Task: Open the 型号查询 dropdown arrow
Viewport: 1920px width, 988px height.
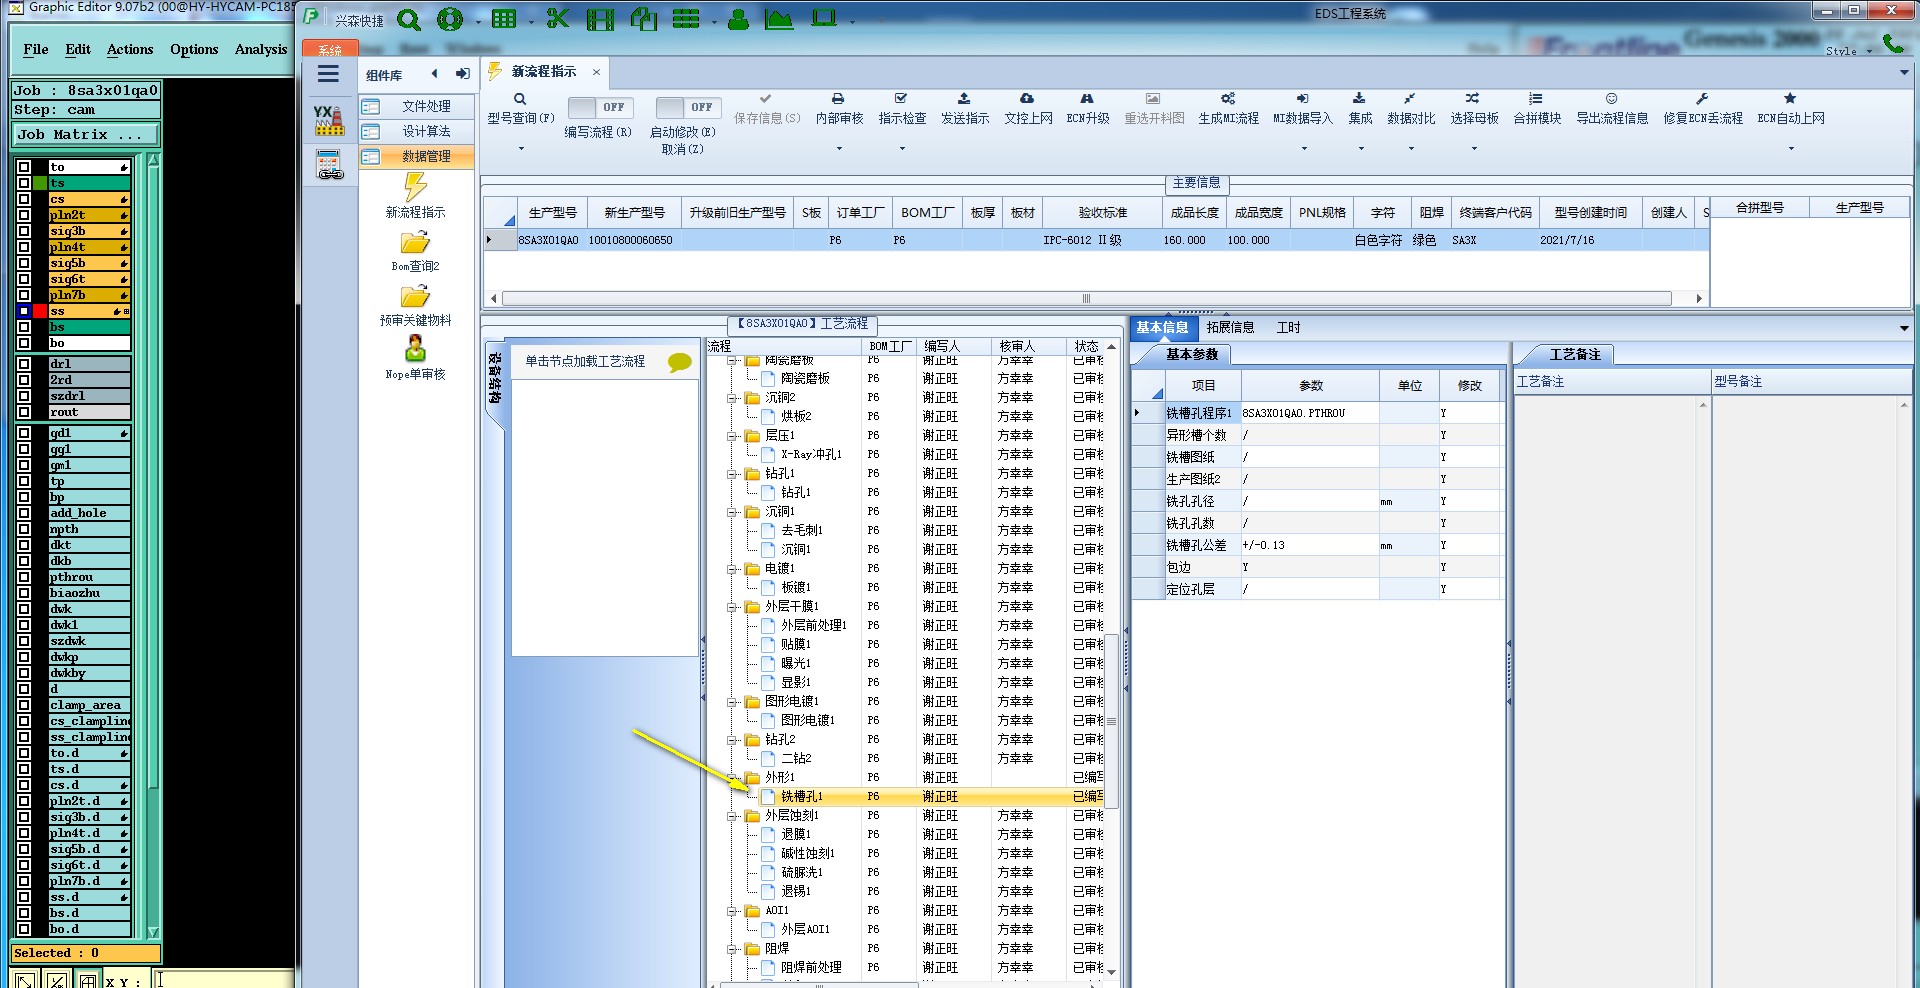Action: click(521, 149)
